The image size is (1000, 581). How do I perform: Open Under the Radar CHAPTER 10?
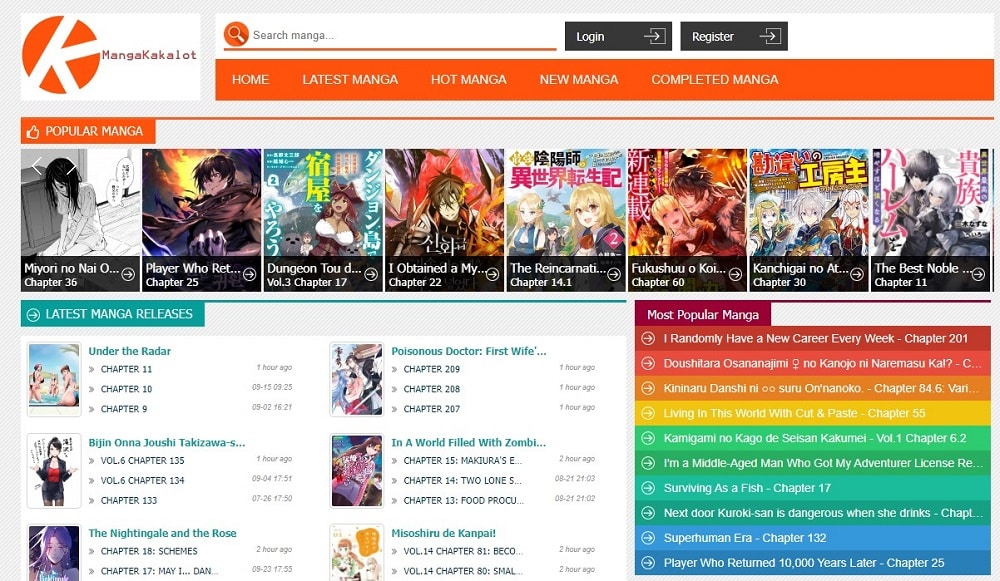tap(126, 389)
